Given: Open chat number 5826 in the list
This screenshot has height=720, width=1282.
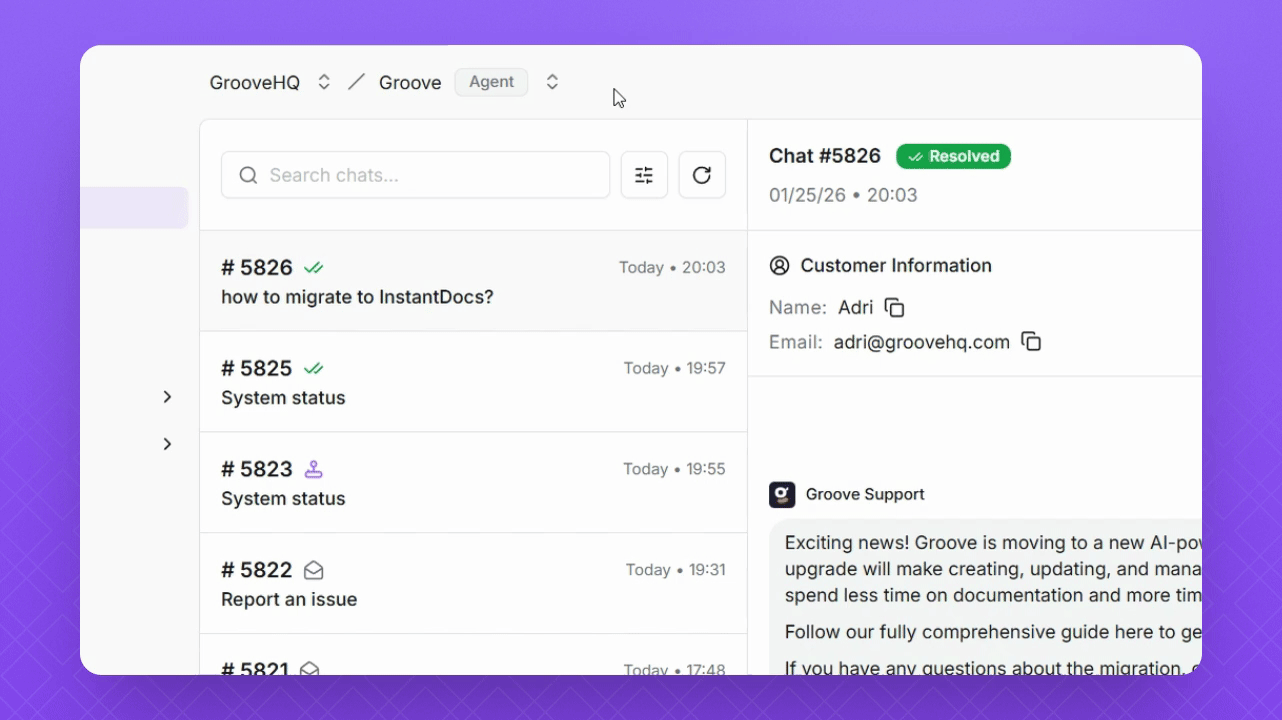Looking at the screenshot, I should pyautogui.click(x=474, y=281).
